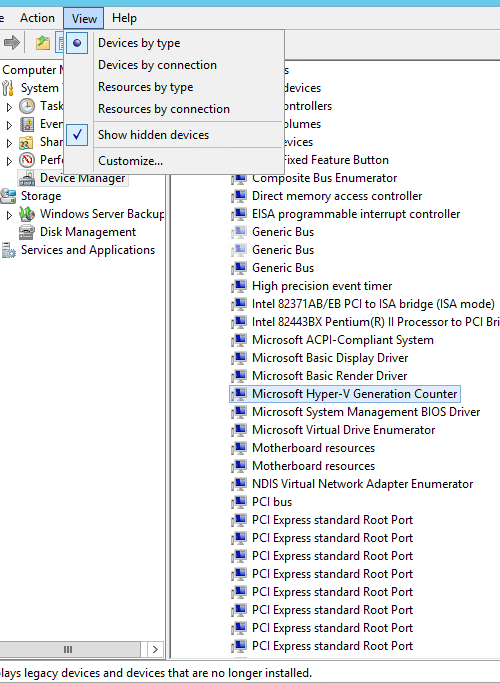Open the Help menu

[x=124, y=18]
